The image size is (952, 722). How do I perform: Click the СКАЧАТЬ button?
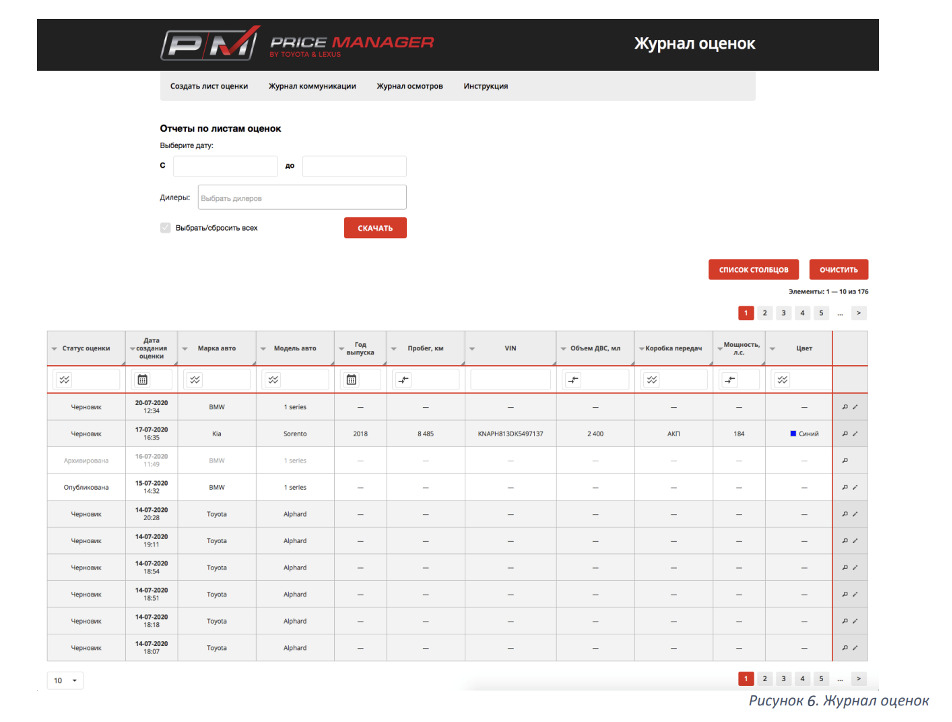click(375, 228)
